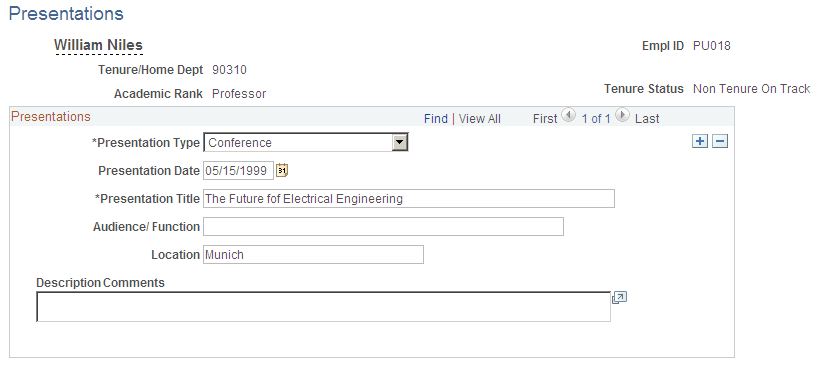Select View All presentations

[479, 119]
